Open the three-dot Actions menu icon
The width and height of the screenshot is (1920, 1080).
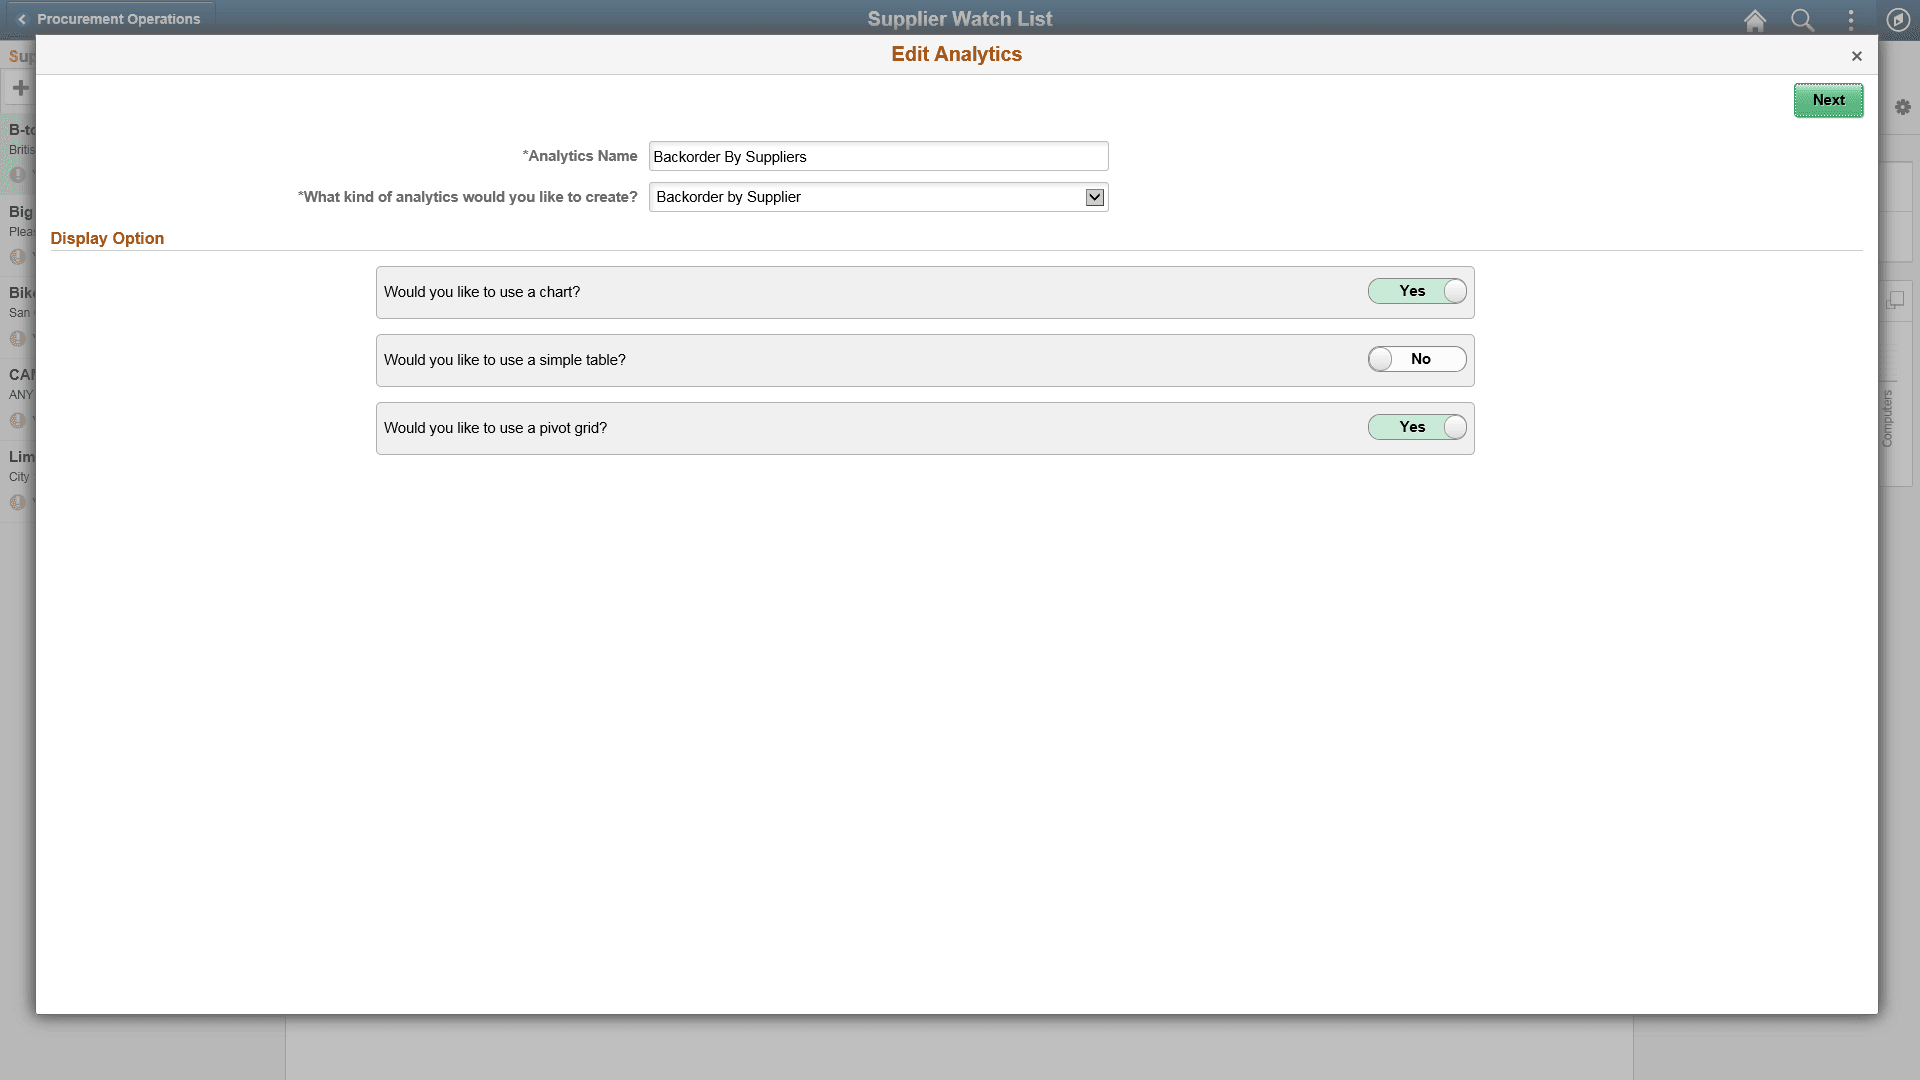[x=1850, y=20]
